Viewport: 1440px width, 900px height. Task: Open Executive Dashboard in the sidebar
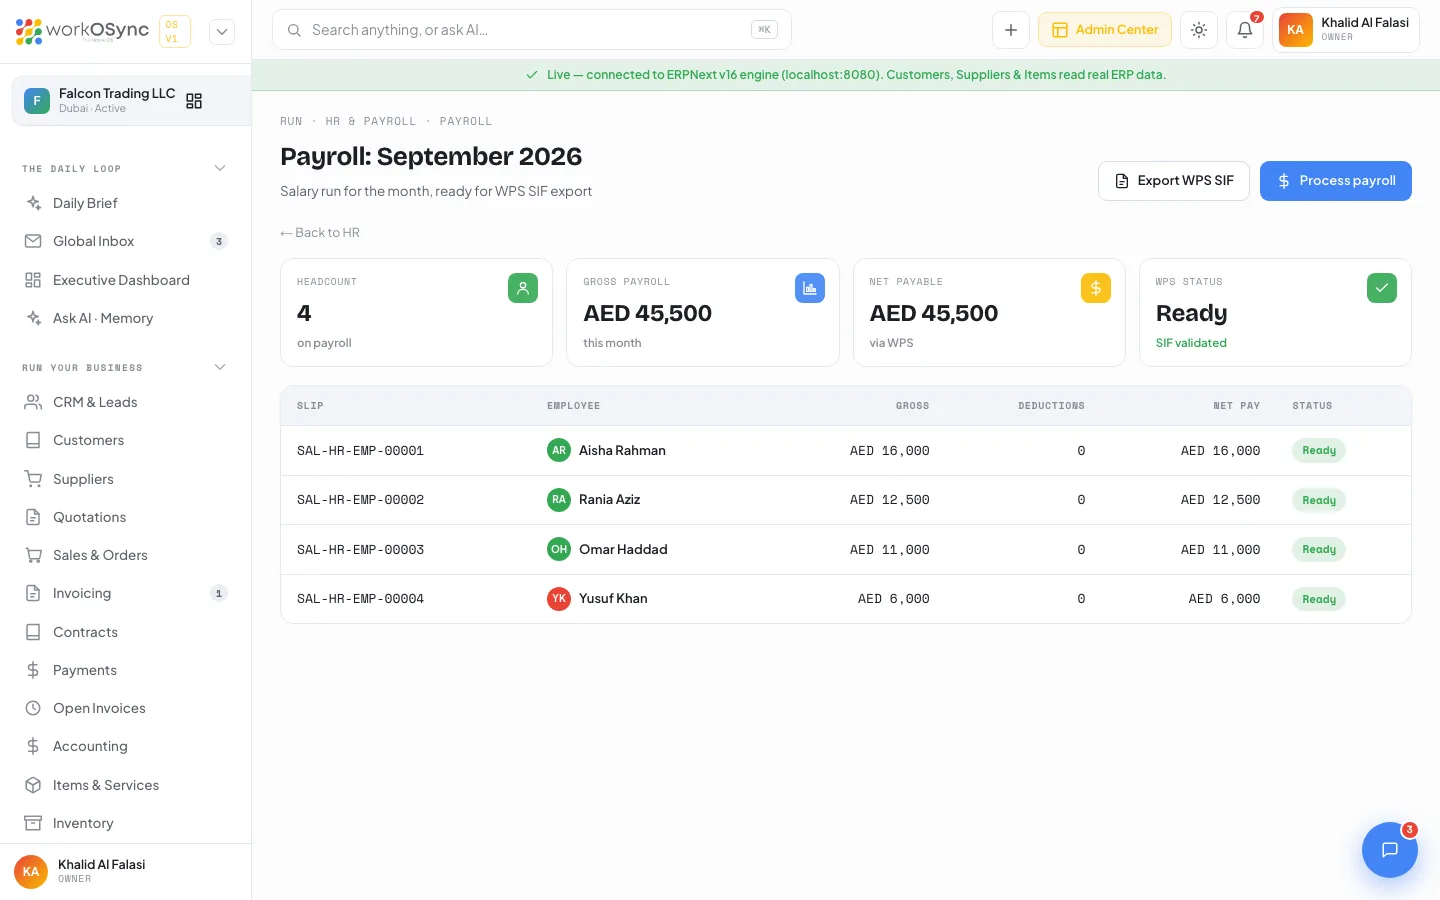point(125,280)
